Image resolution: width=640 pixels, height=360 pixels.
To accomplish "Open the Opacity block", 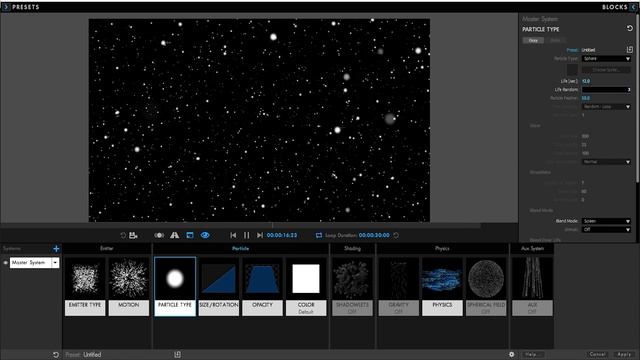I will 262,287.
